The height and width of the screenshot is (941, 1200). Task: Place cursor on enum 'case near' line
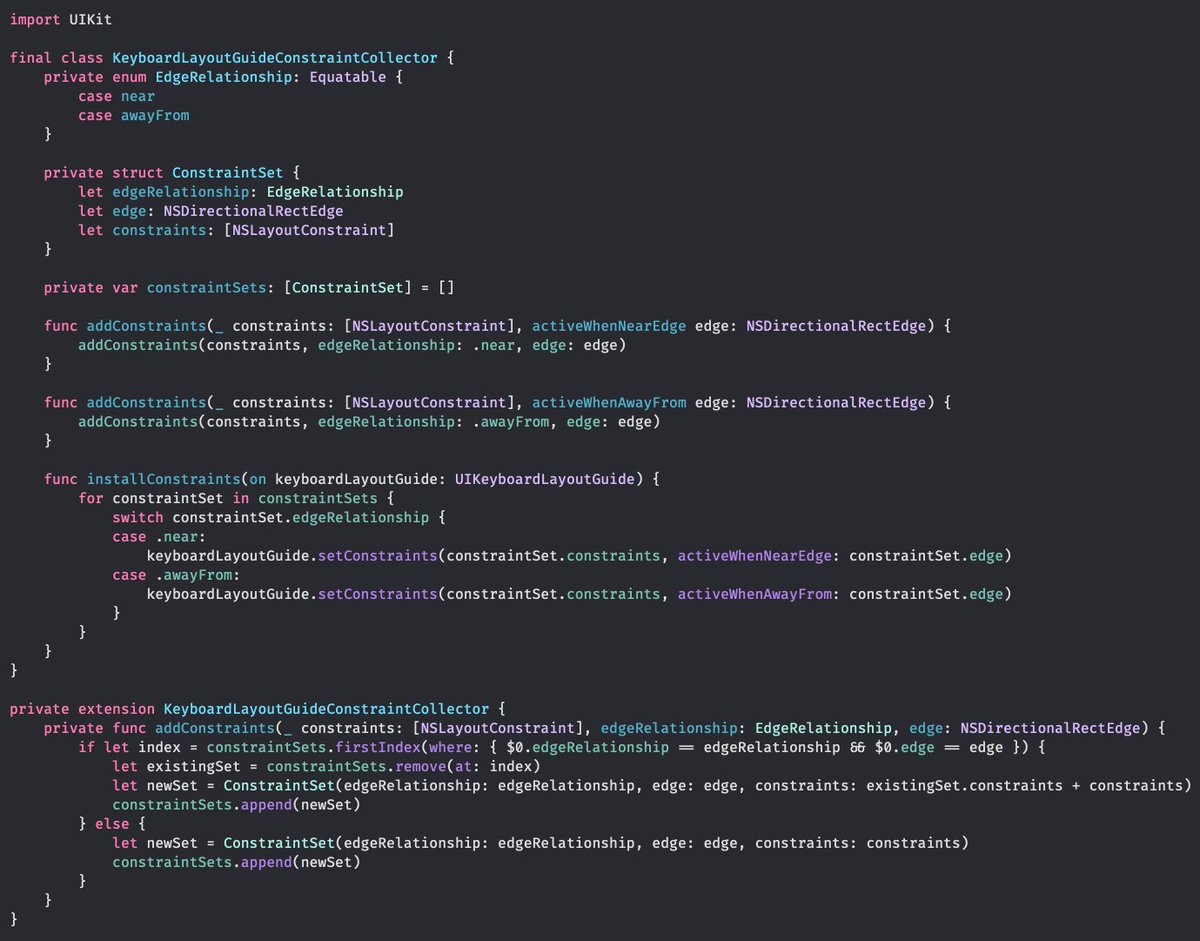(117, 96)
